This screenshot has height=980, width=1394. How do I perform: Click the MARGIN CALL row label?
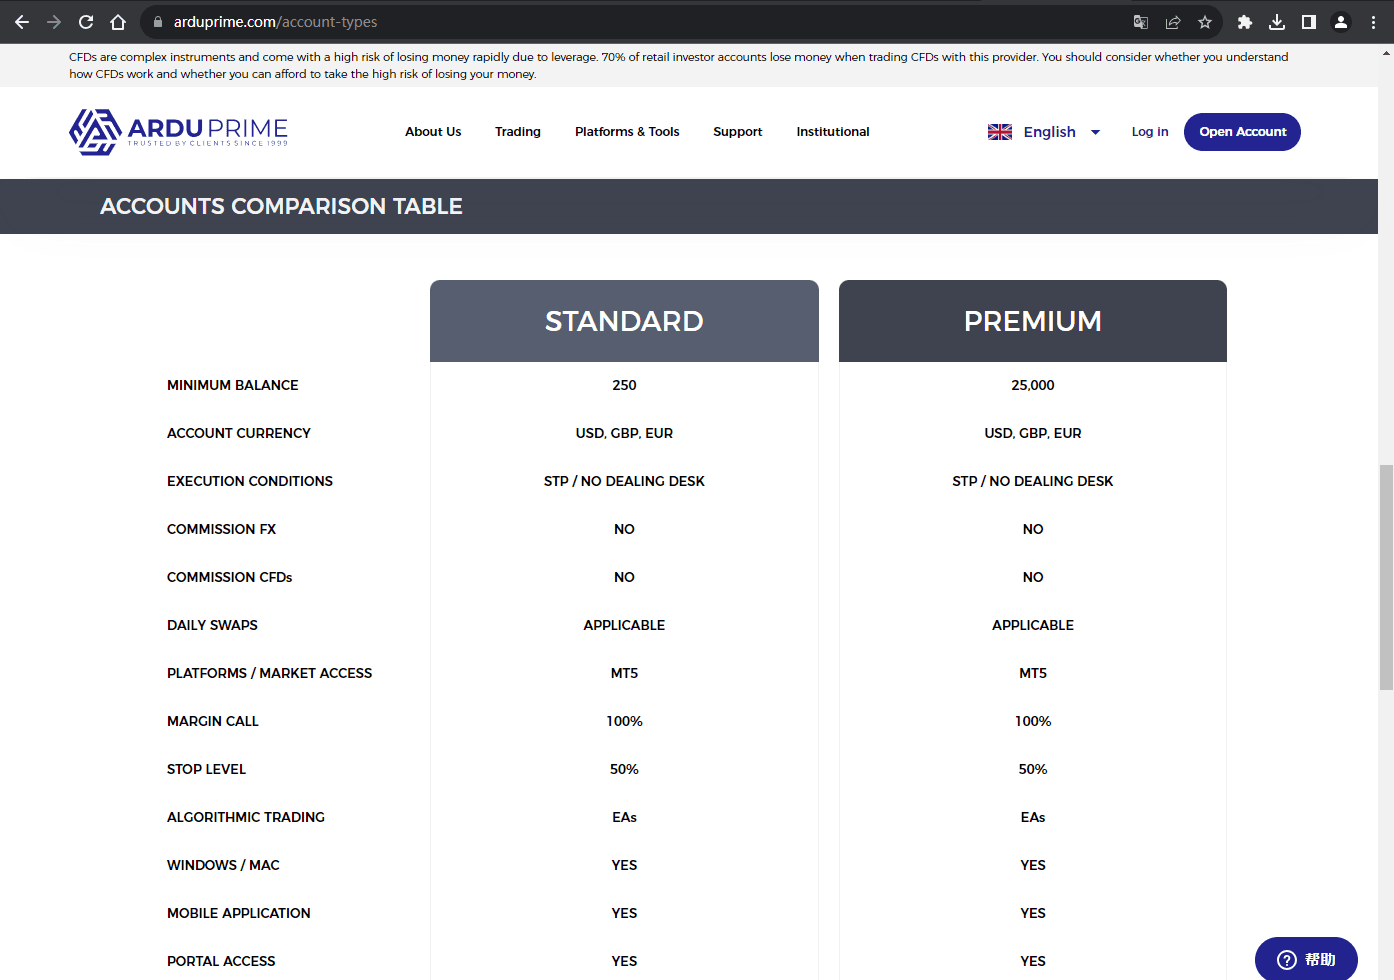click(x=213, y=721)
